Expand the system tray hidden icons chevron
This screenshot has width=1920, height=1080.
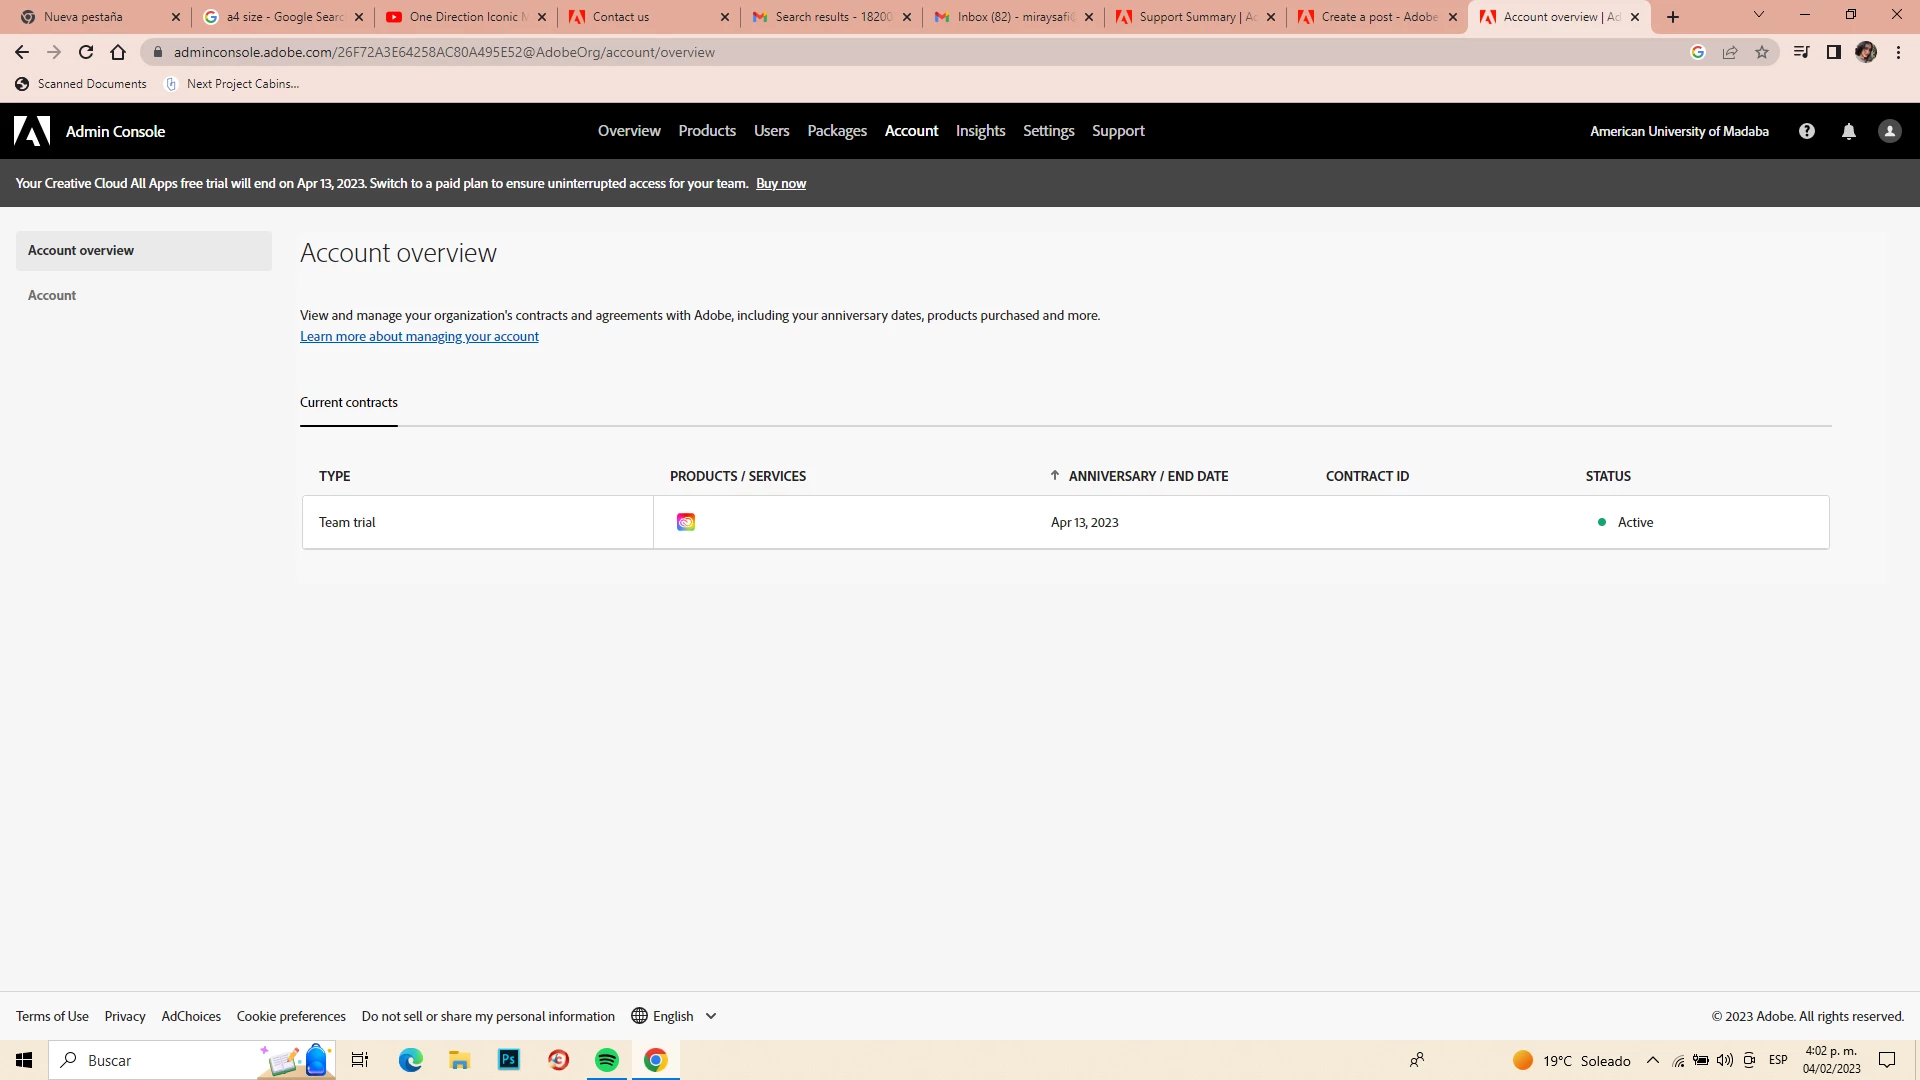click(1652, 1060)
